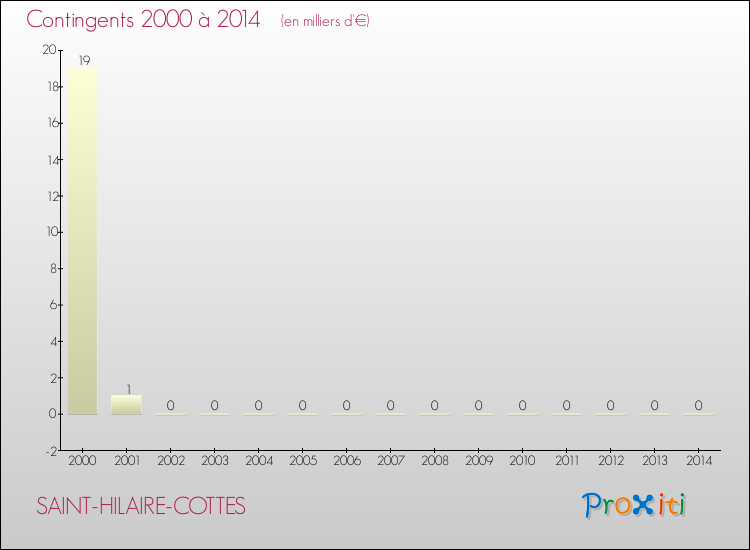Click the y-axis tick label 2

pos(54,378)
